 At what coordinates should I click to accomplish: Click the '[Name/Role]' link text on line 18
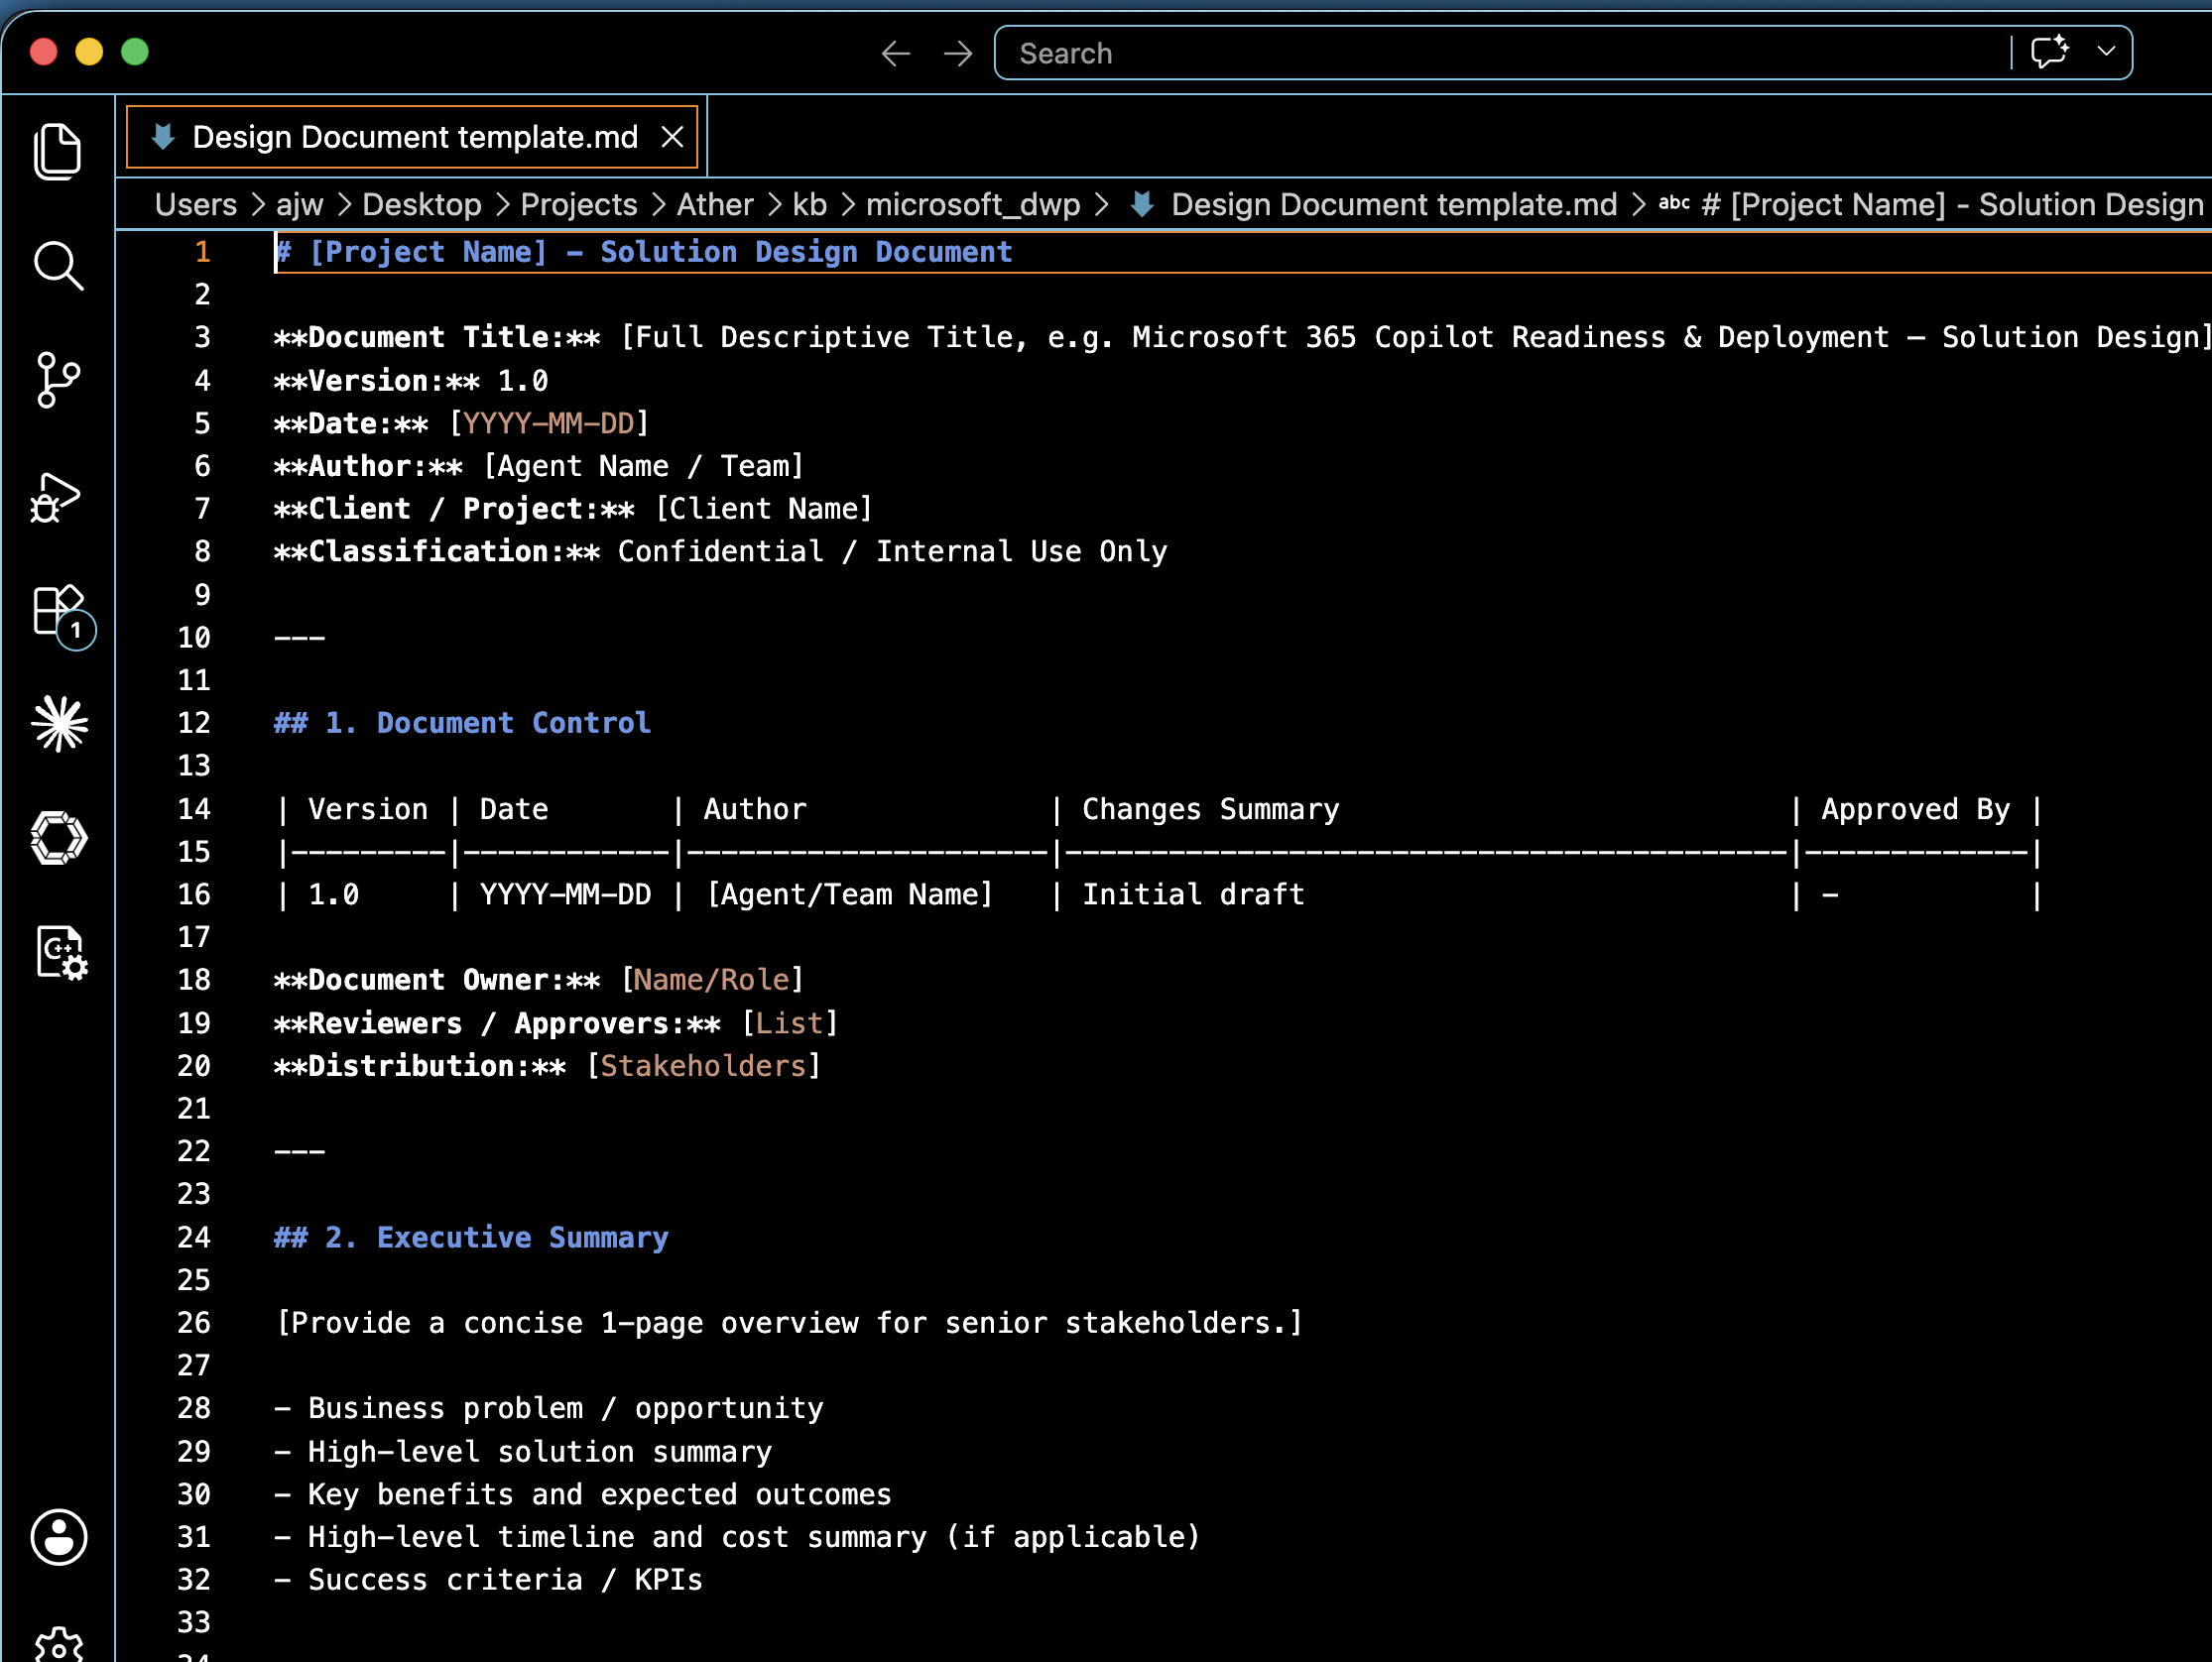click(x=712, y=980)
